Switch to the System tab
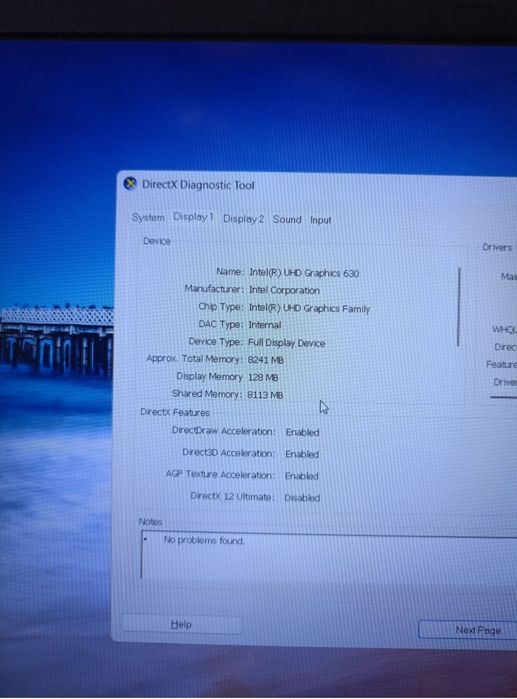This screenshot has height=699, width=517. (x=148, y=218)
